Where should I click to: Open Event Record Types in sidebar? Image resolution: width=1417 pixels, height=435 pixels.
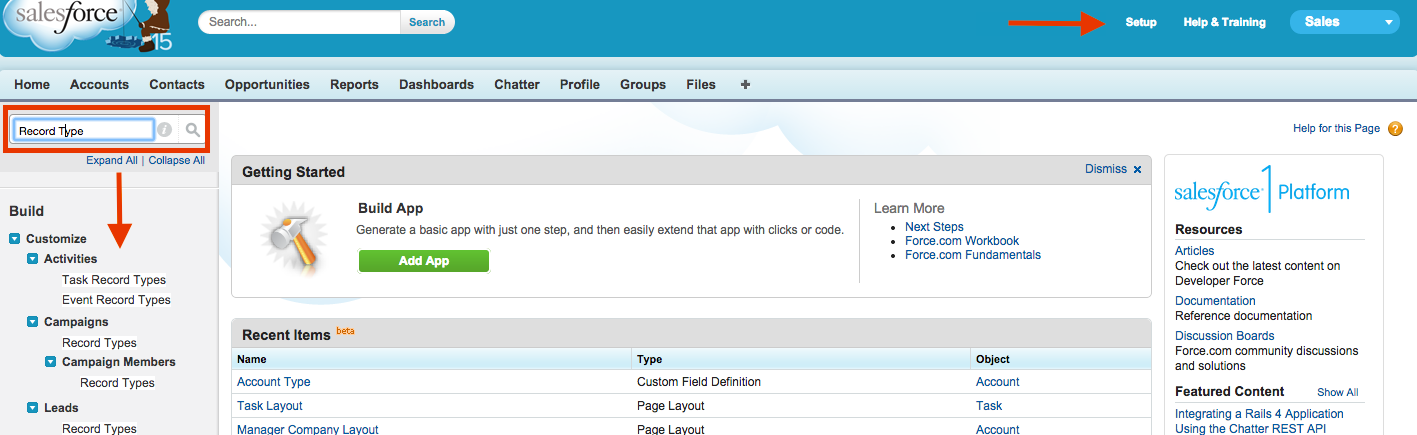click(x=116, y=300)
